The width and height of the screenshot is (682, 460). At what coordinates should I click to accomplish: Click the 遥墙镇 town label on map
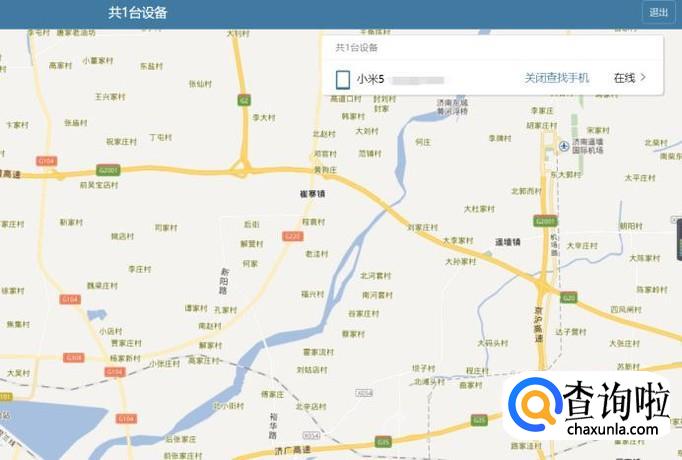508,242
